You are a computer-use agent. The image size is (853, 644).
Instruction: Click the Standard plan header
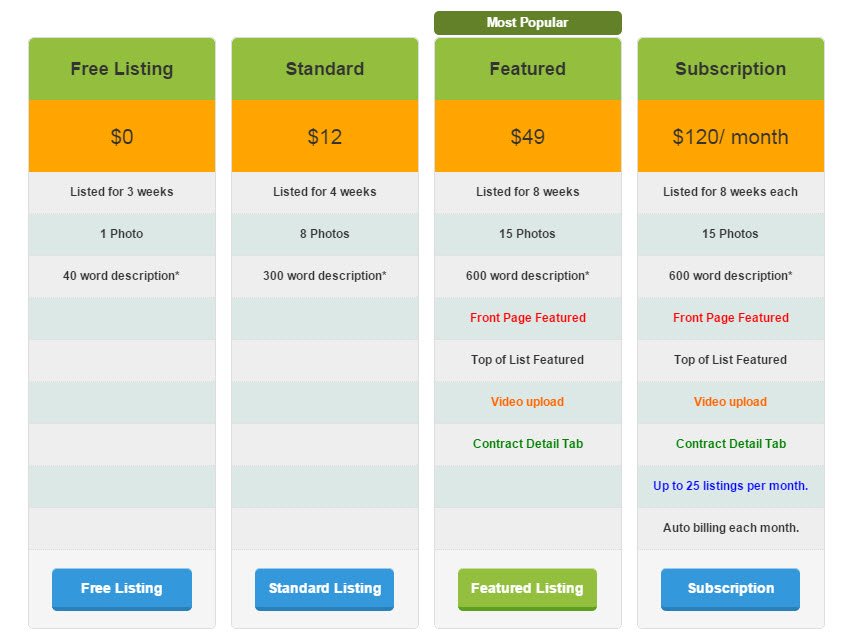tap(325, 69)
